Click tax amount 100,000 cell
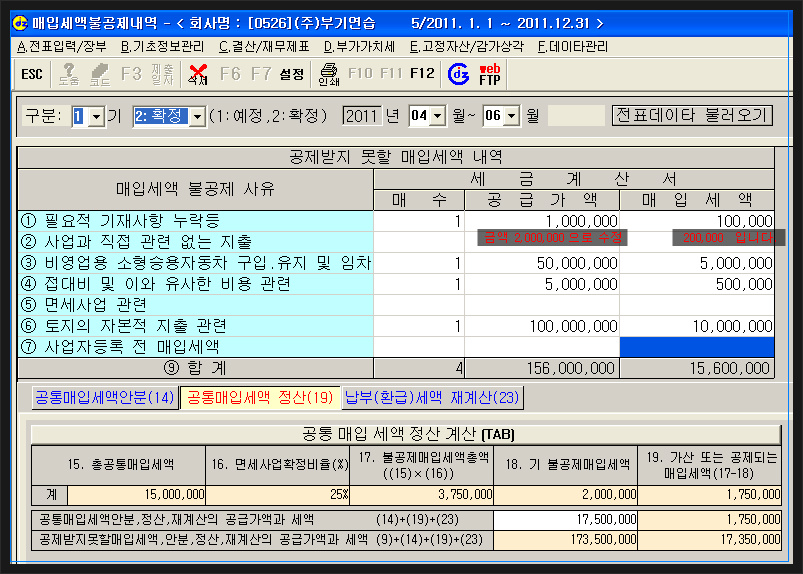Screen dimensions: 803x574 pyautogui.click(x=697, y=221)
